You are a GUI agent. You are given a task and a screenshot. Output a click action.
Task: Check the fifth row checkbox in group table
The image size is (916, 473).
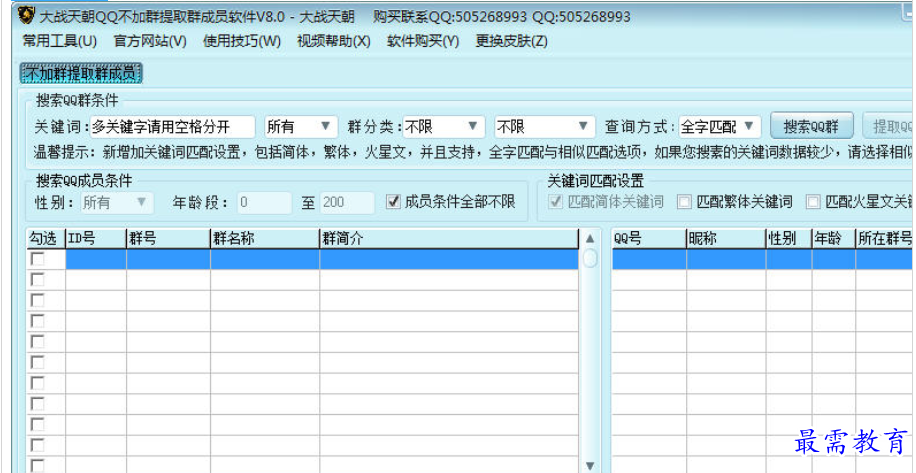click(x=38, y=342)
